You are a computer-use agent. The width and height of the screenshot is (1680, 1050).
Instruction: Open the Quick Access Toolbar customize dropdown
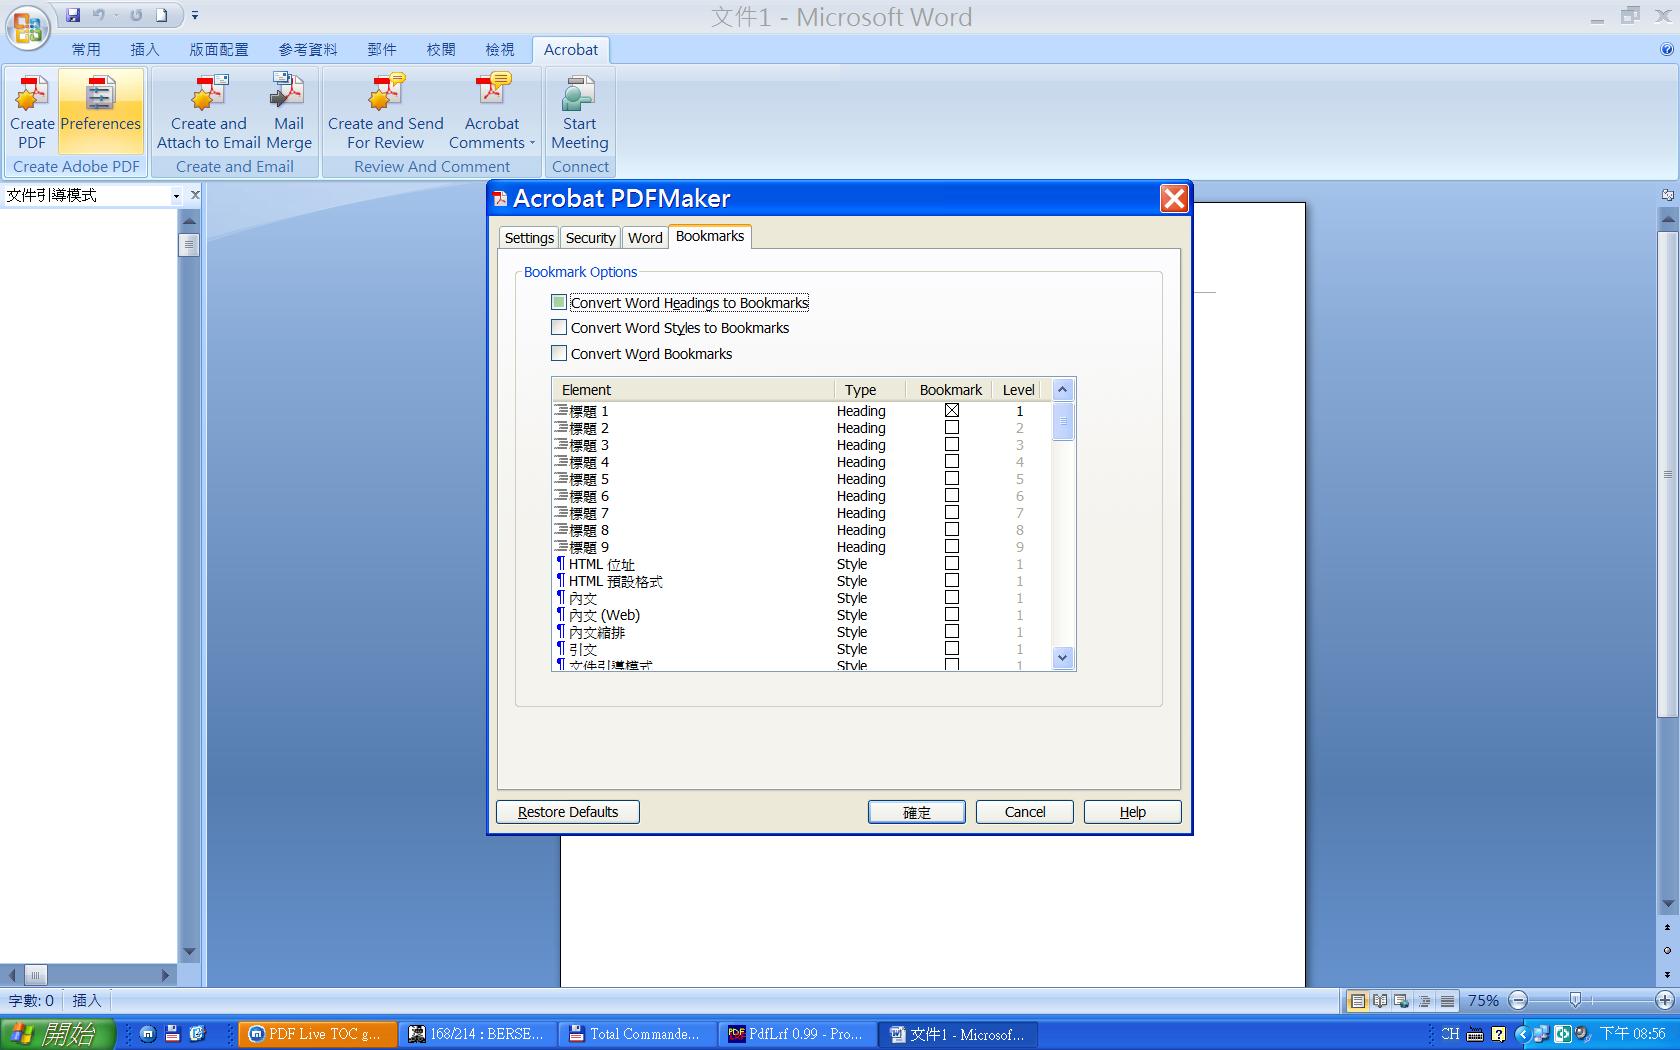pos(195,15)
